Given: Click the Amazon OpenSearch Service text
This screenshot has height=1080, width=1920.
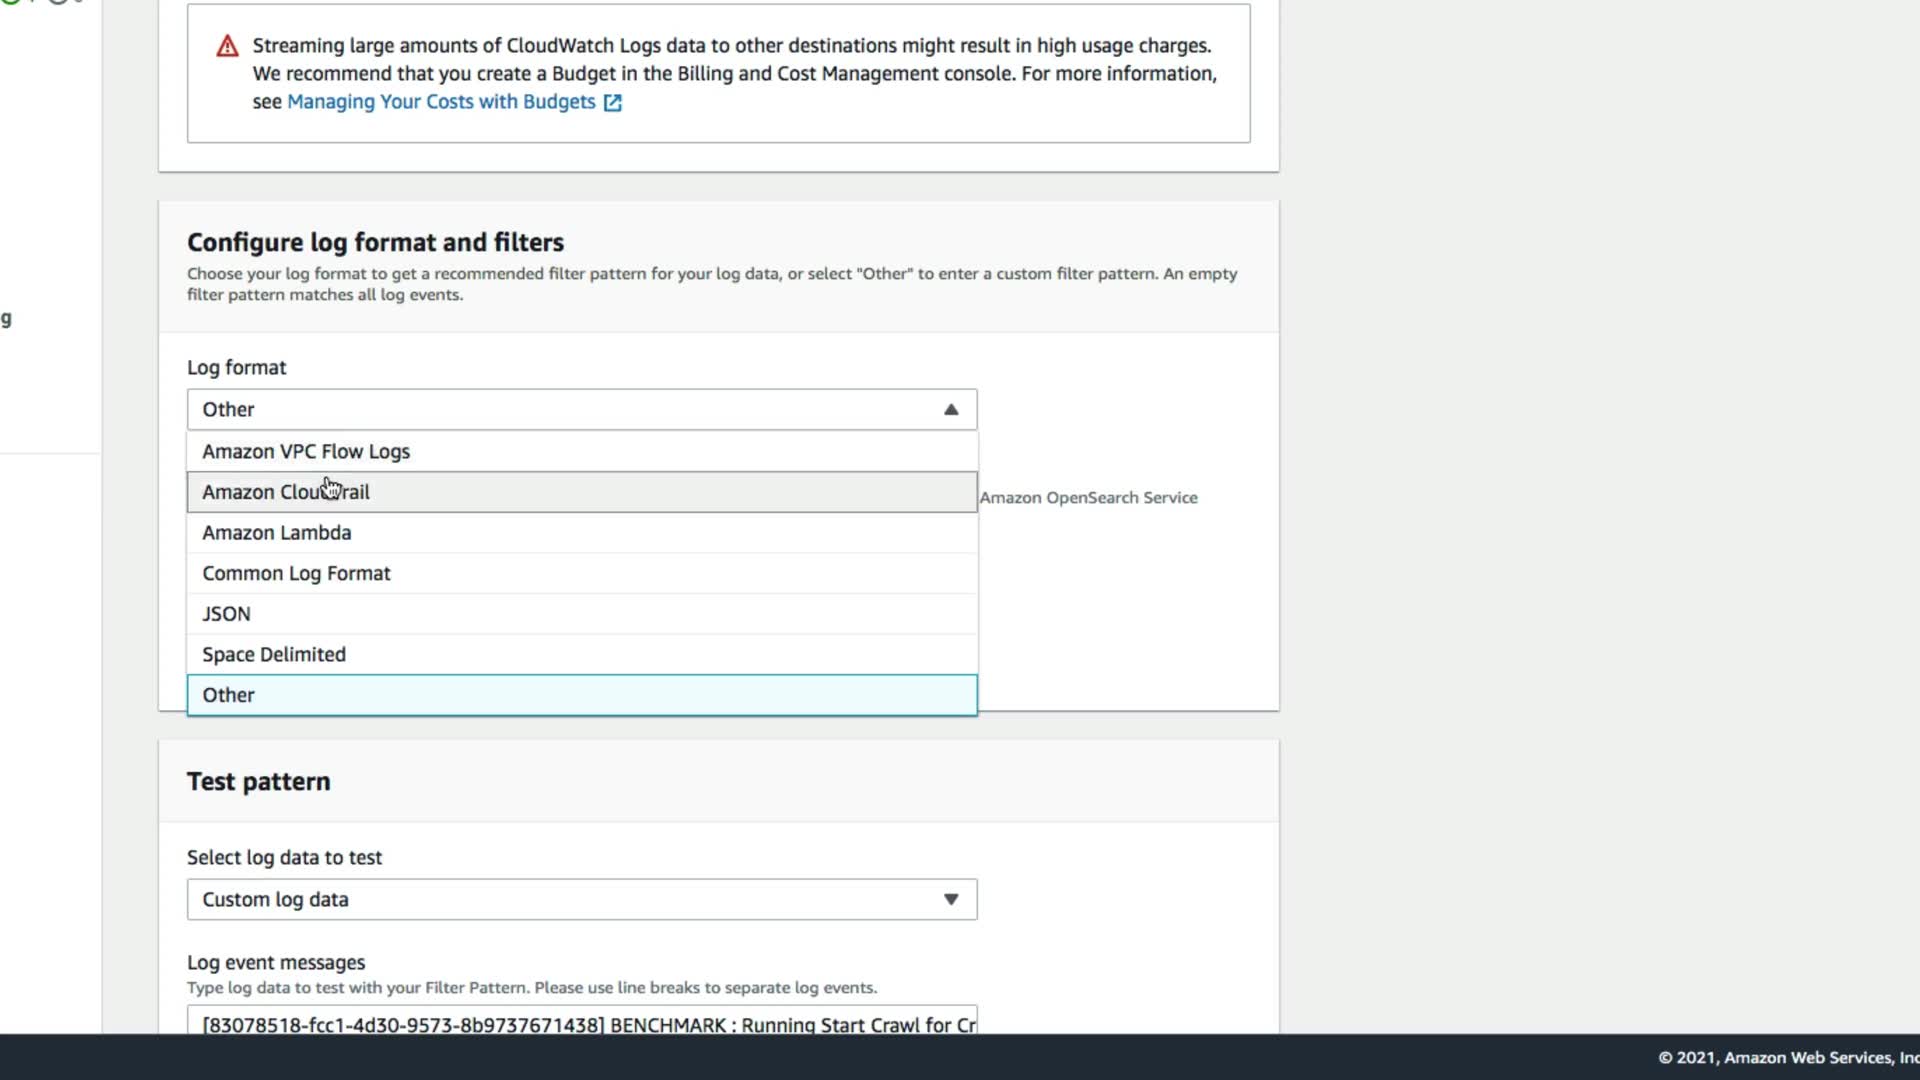Looking at the screenshot, I should (1088, 498).
